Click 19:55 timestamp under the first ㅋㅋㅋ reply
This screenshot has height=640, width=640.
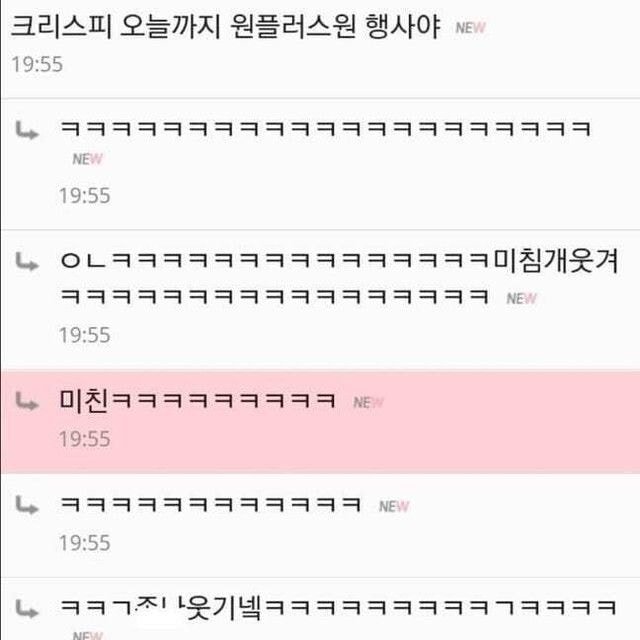pyautogui.click(x=84, y=196)
